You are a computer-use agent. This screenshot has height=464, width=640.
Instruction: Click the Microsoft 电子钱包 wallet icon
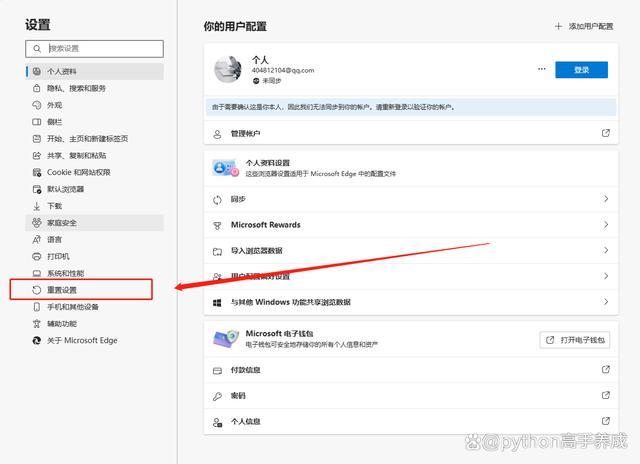point(224,340)
